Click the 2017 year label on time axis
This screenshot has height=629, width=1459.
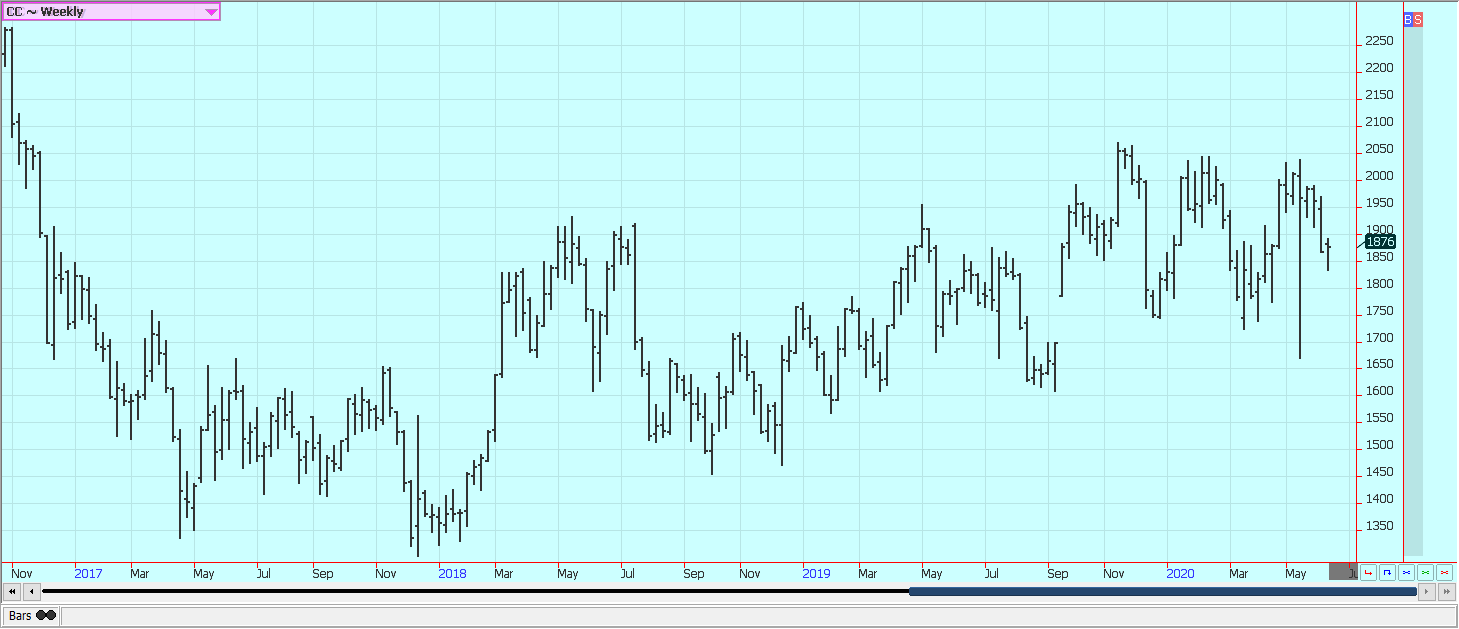point(88,574)
